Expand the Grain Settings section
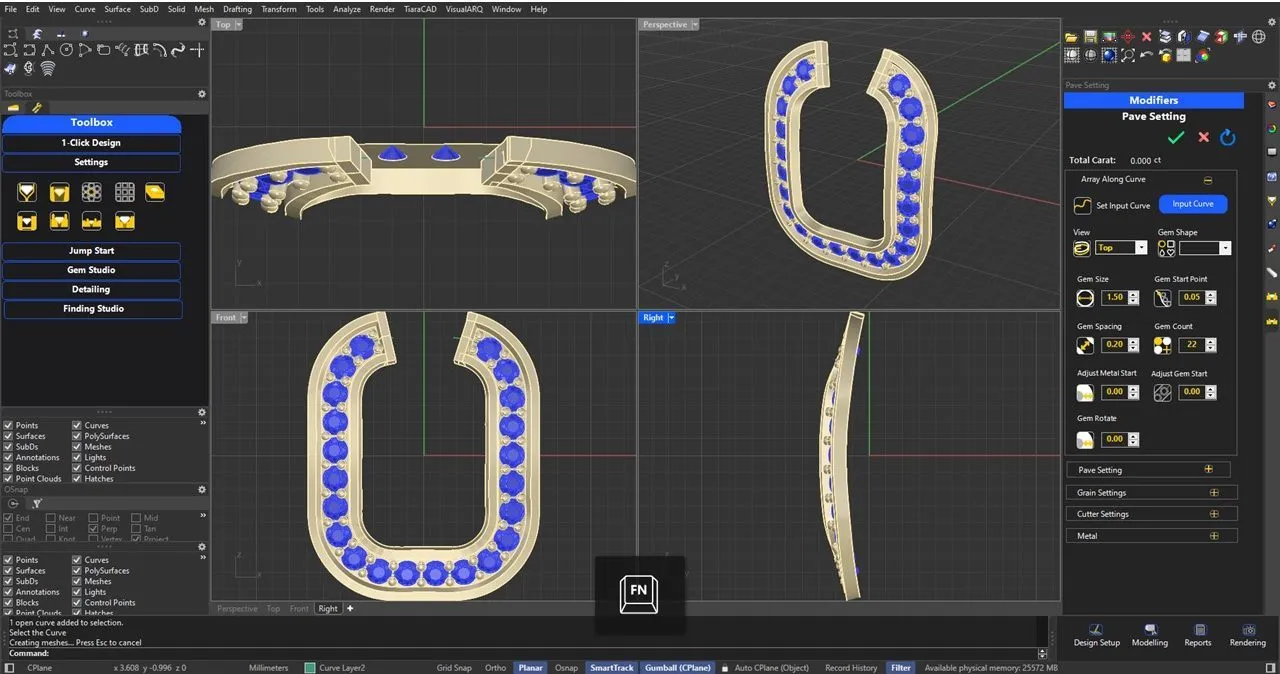The width and height of the screenshot is (1280, 674). click(x=1214, y=493)
